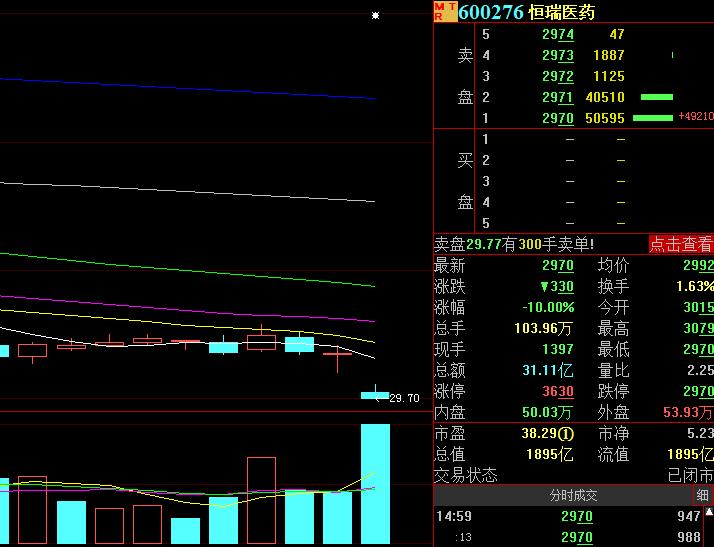The width and height of the screenshot is (714, 547).
Task: Click stock code 600276
Action: click(491, 12)
